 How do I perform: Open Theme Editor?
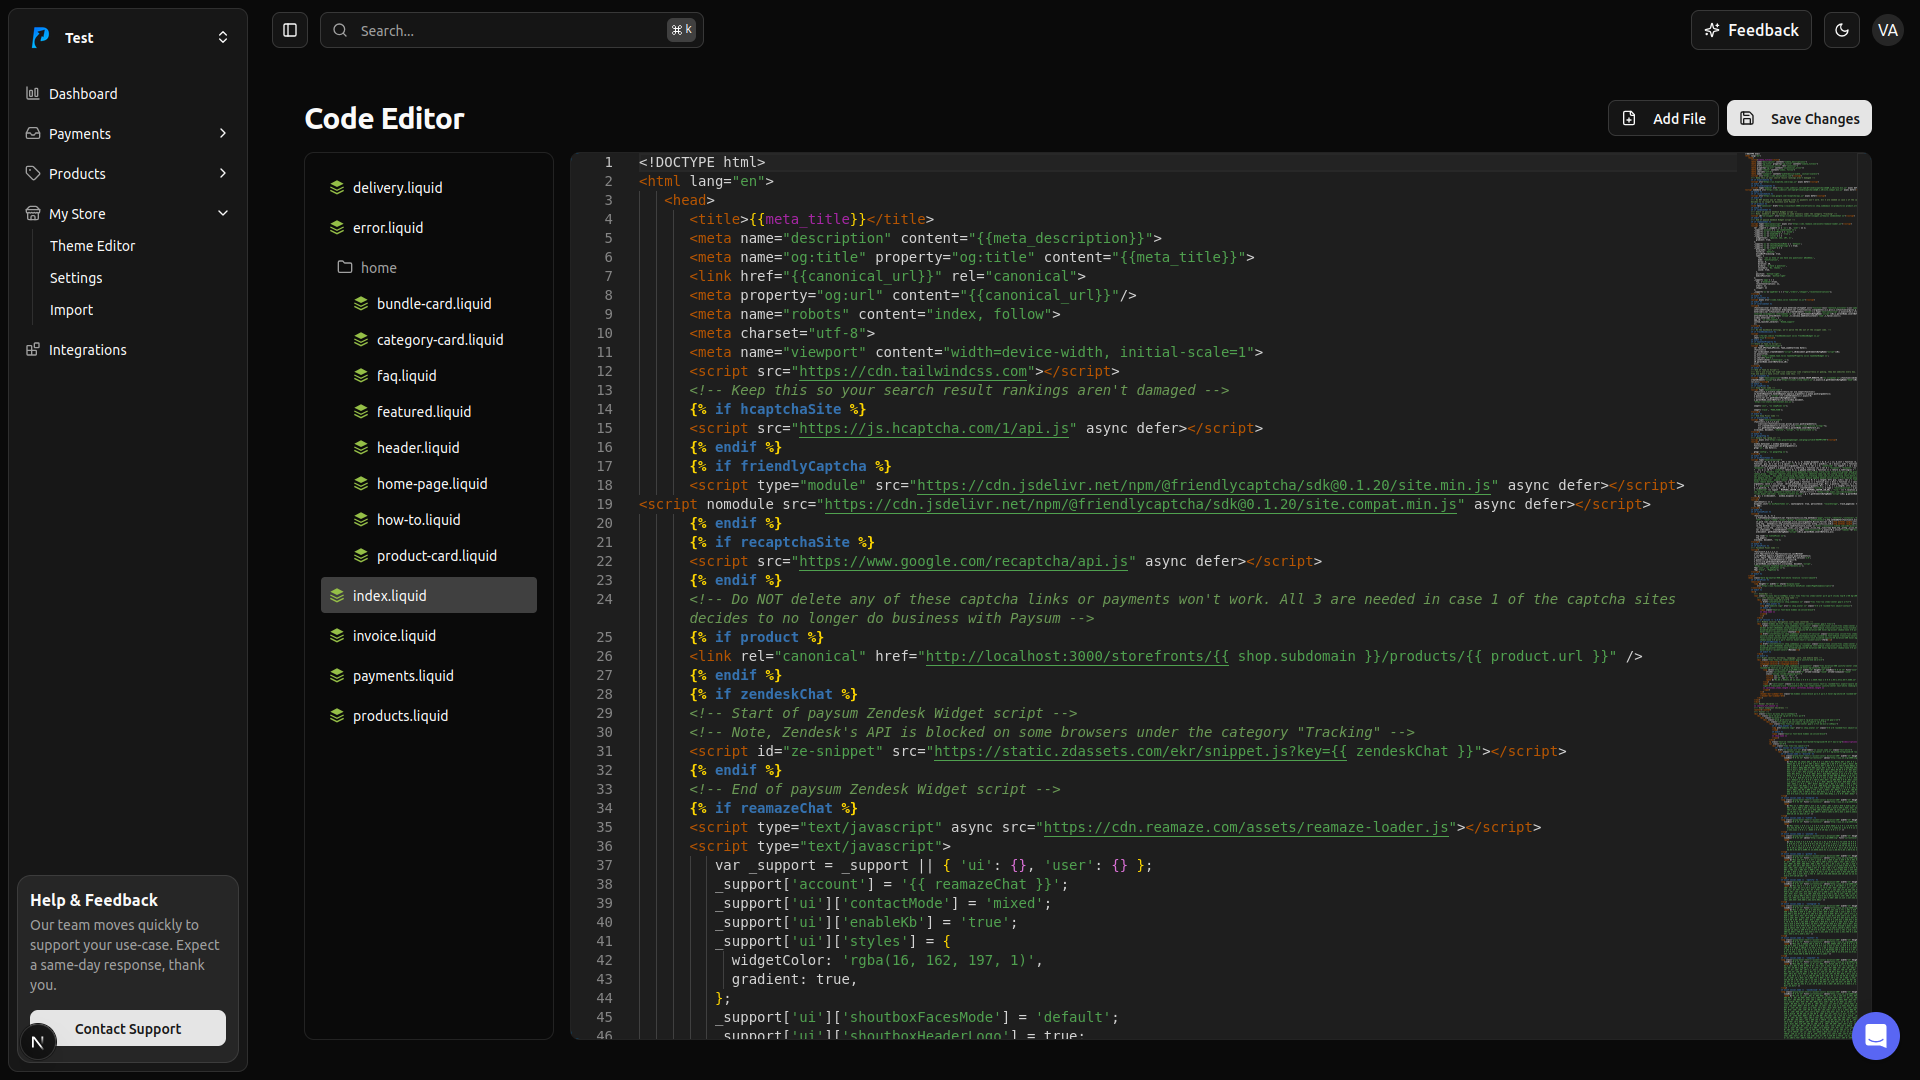tap(92, 246)
